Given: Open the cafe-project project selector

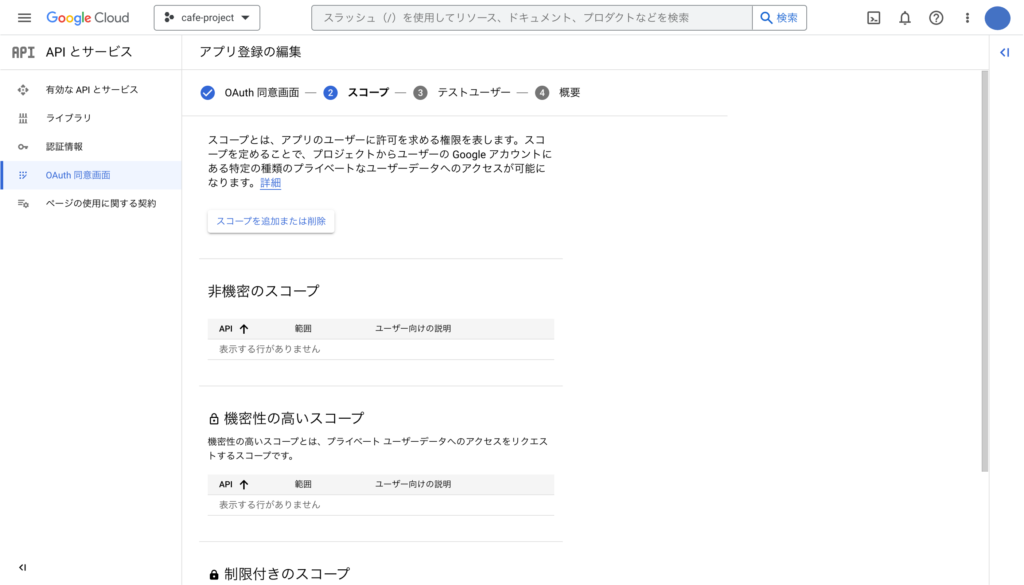Looking at the screenshot, I should click(207, 18).
